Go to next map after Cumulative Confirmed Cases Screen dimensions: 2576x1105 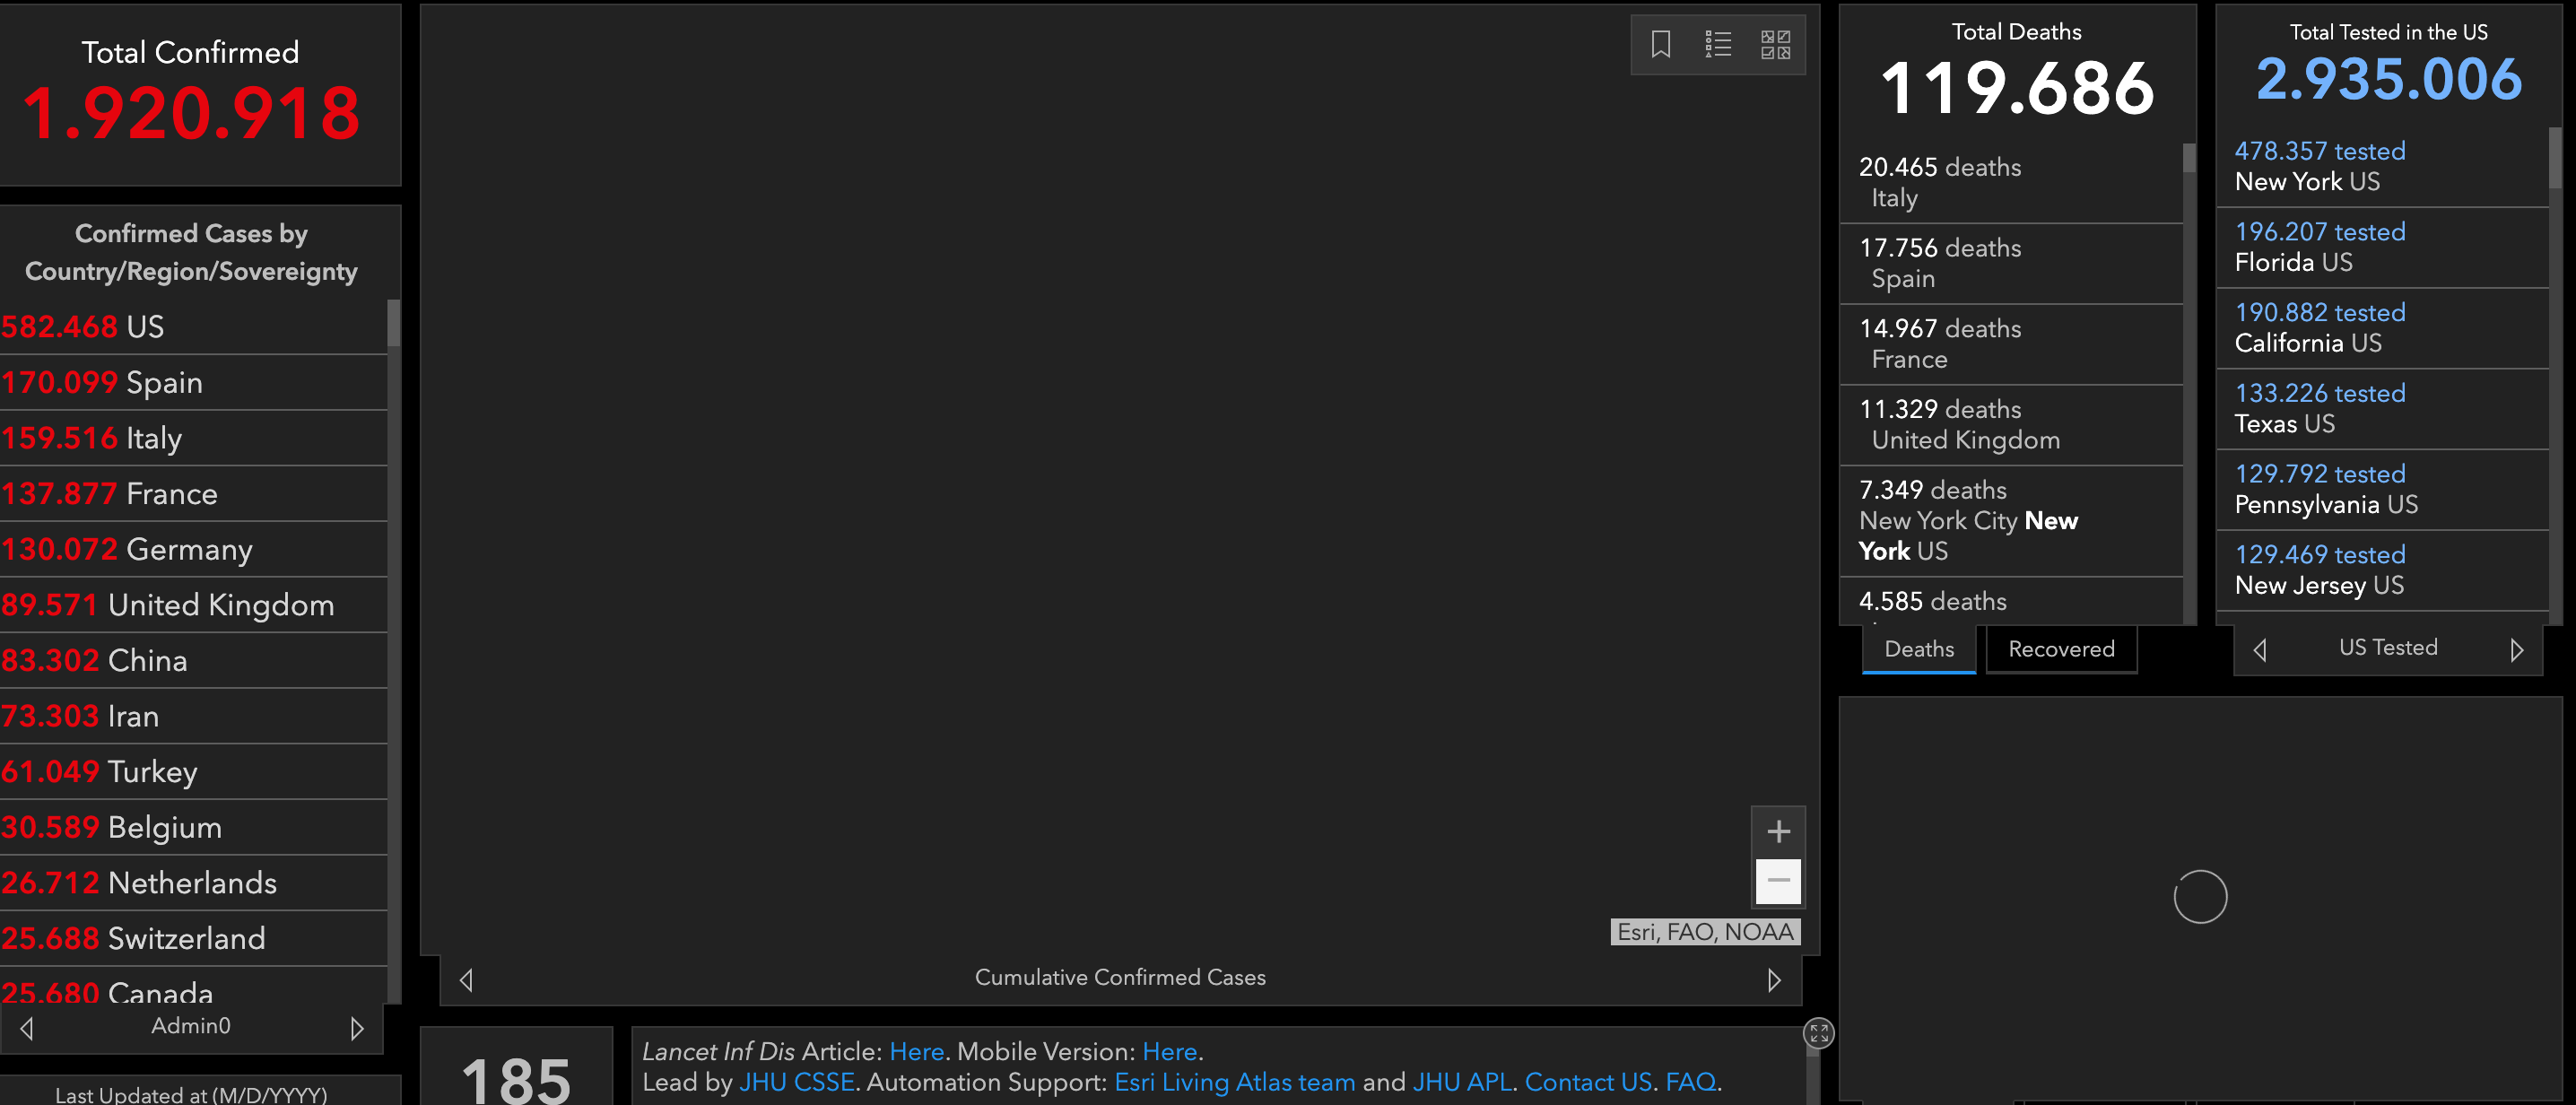(x=1773, y=980)
